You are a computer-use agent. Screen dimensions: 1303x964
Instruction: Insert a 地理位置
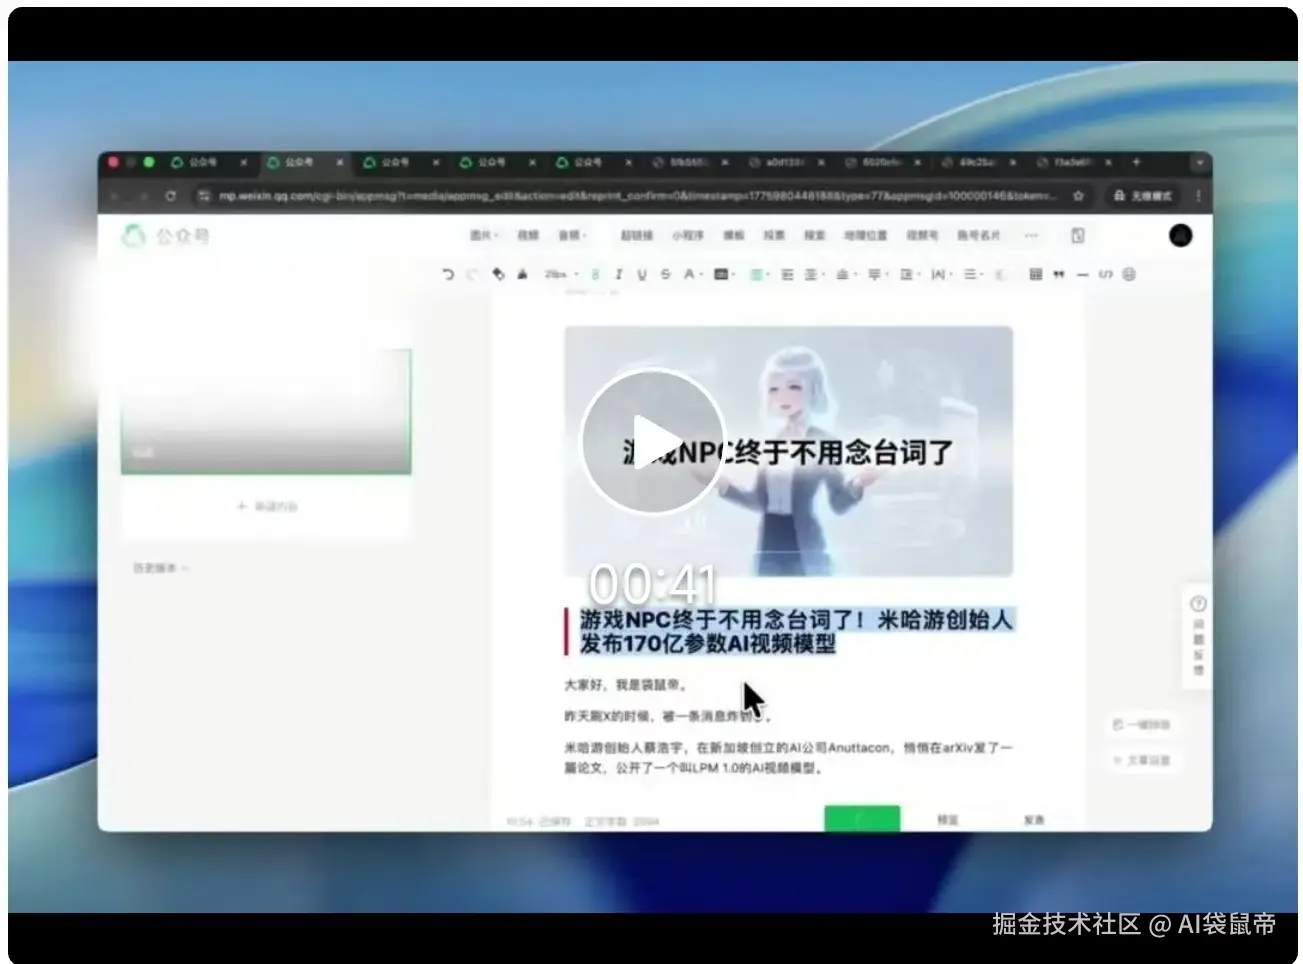pos(865,236)
